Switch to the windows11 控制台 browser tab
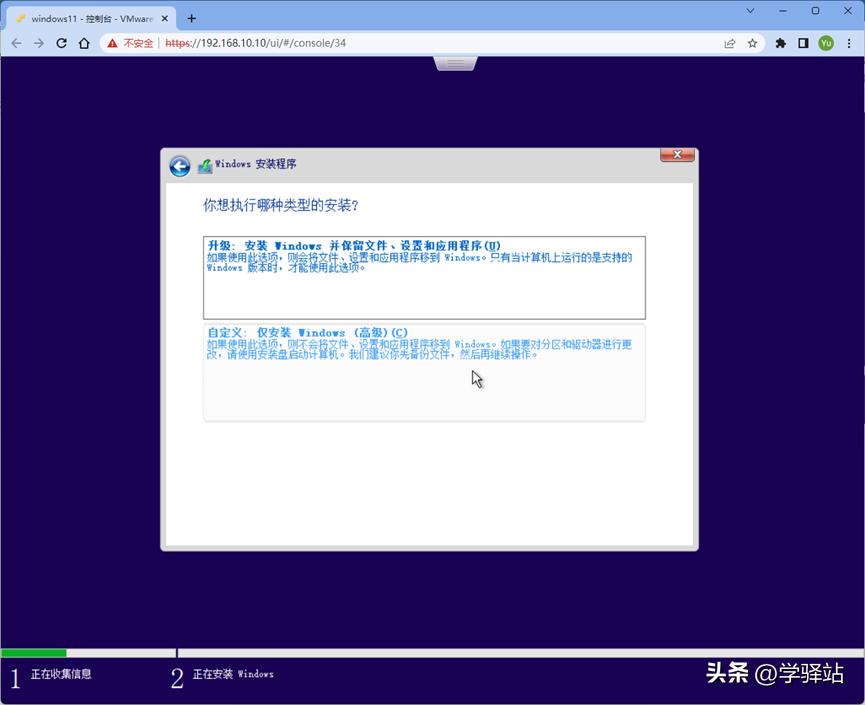 coord(80,17)
